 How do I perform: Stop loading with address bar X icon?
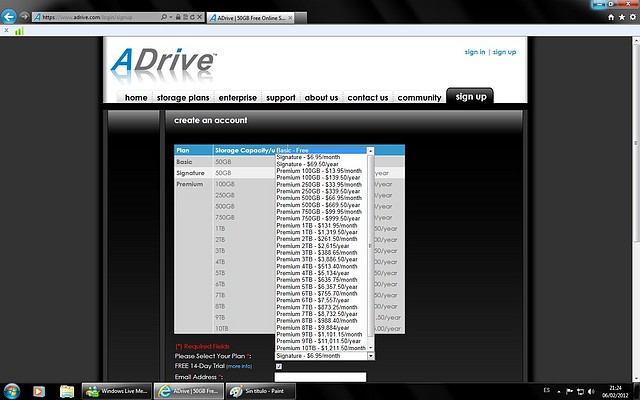(200, 17)
